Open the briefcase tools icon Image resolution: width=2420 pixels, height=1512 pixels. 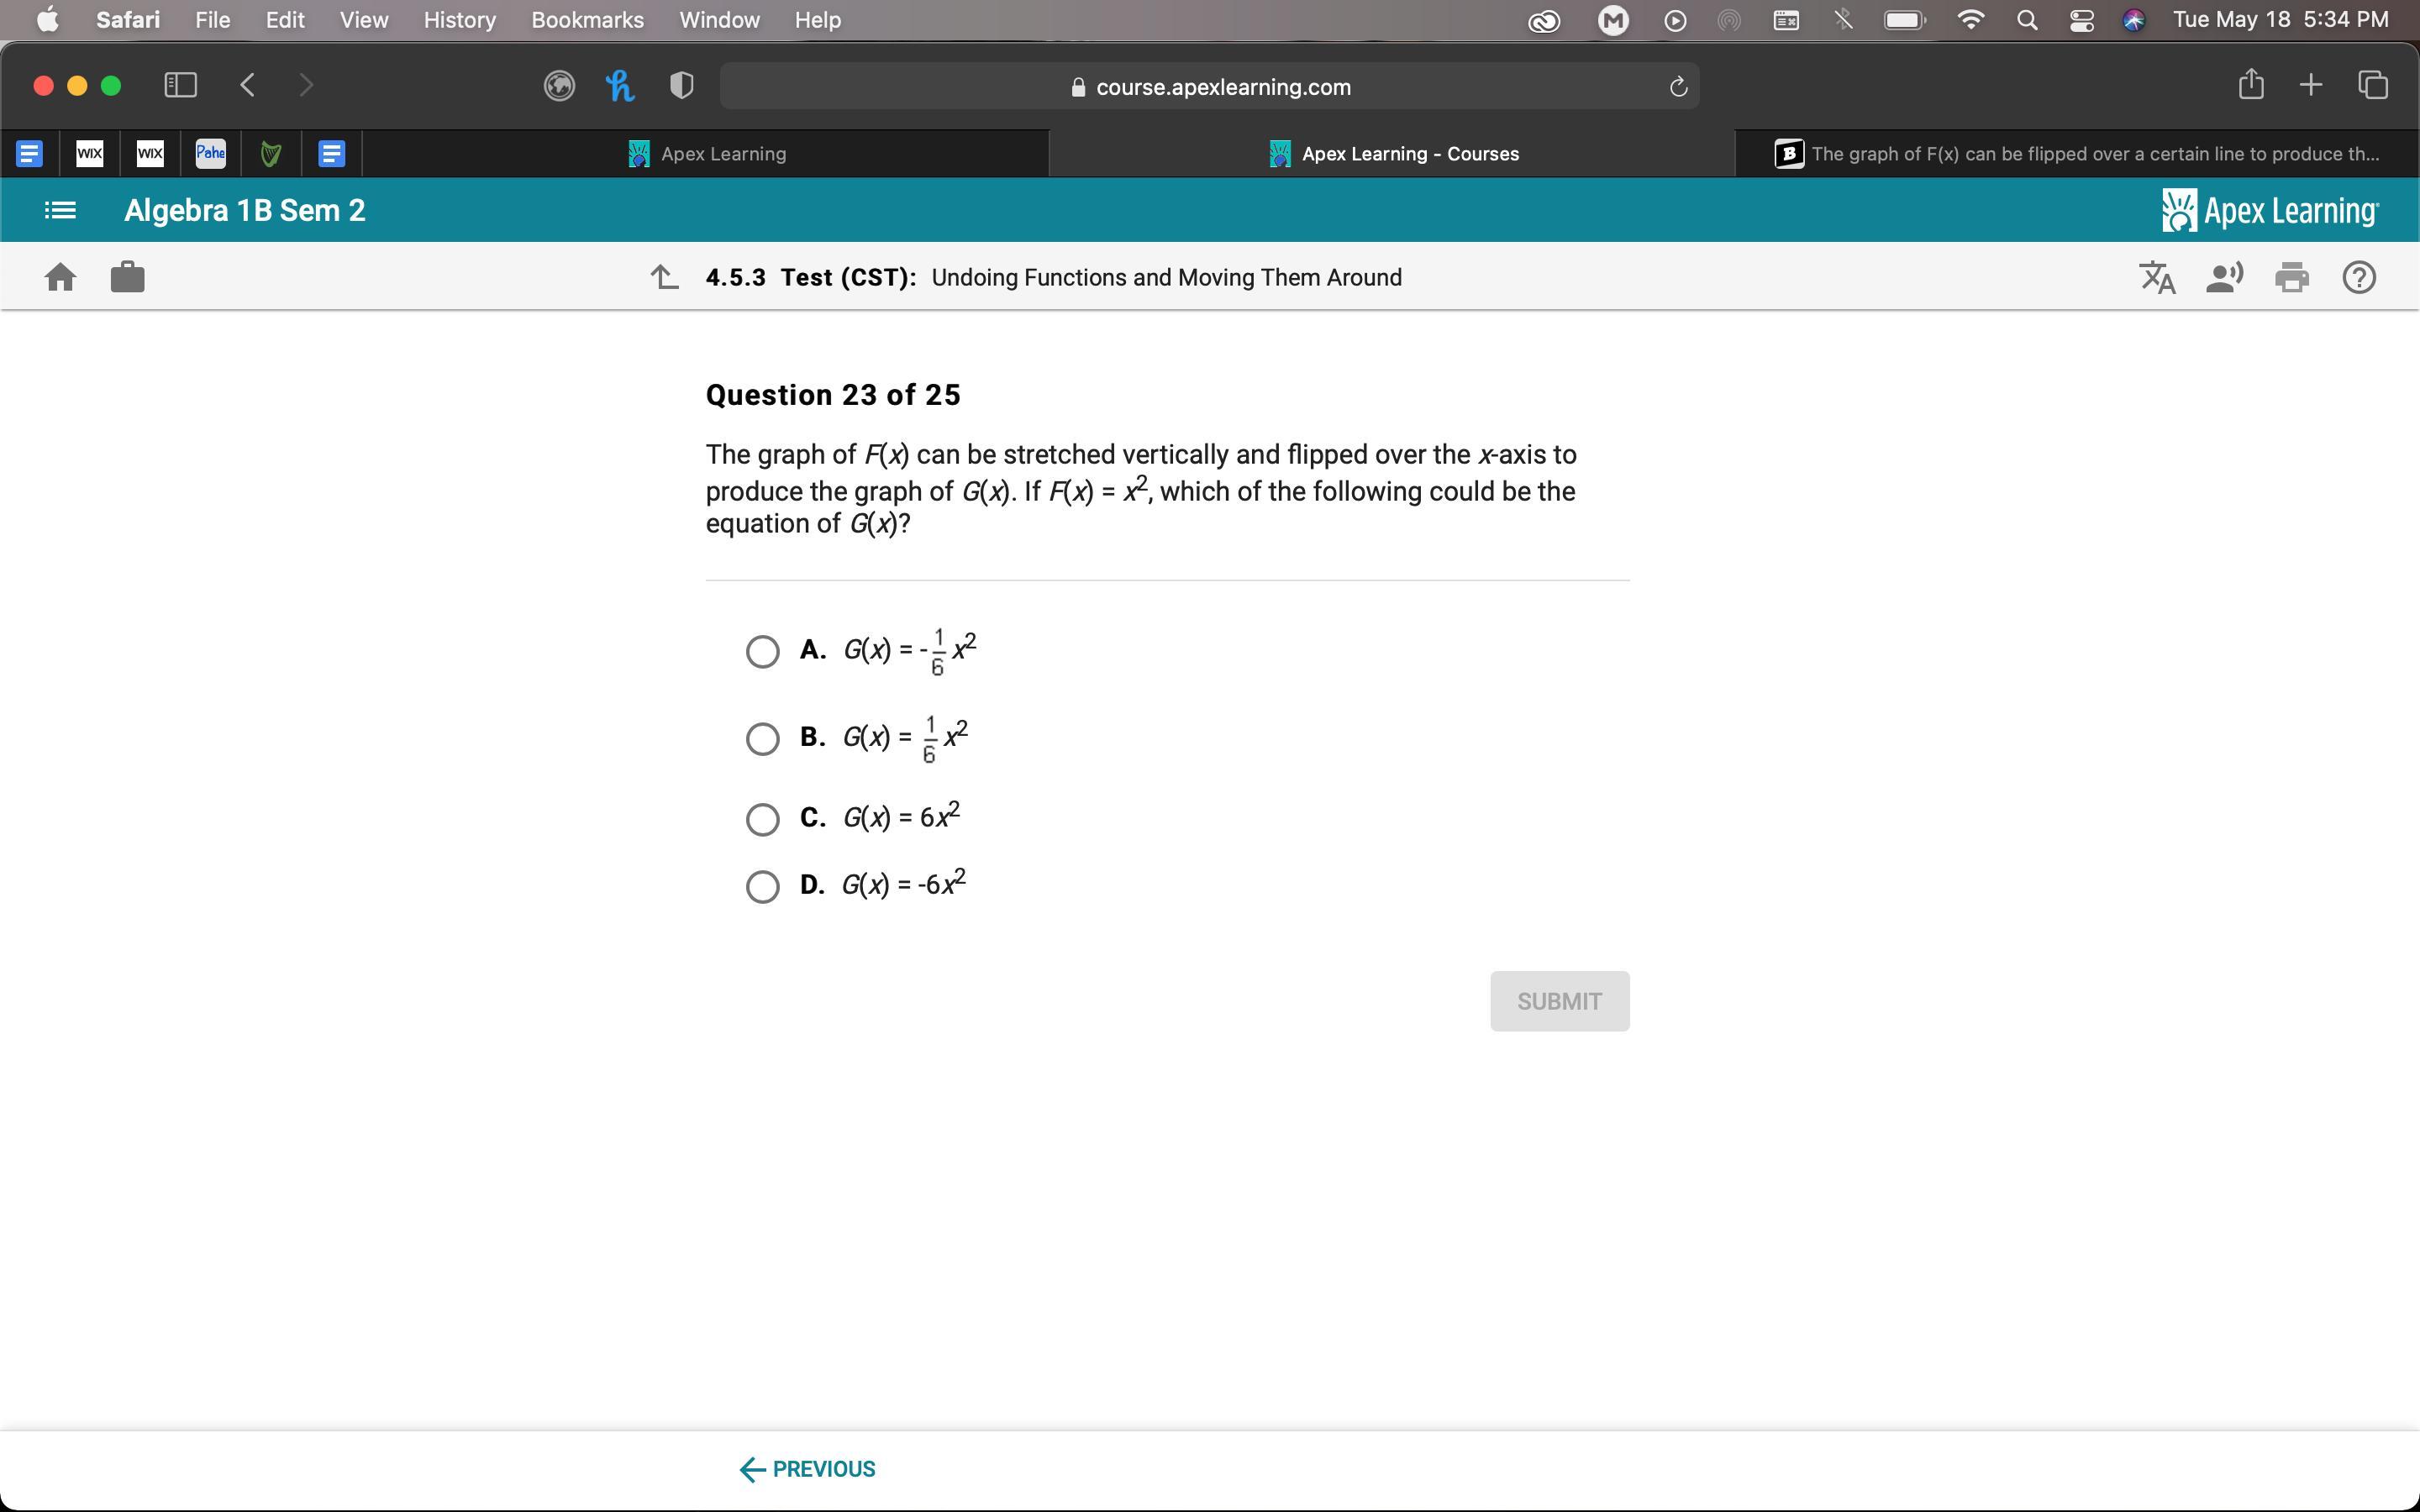tap(127, 277)
